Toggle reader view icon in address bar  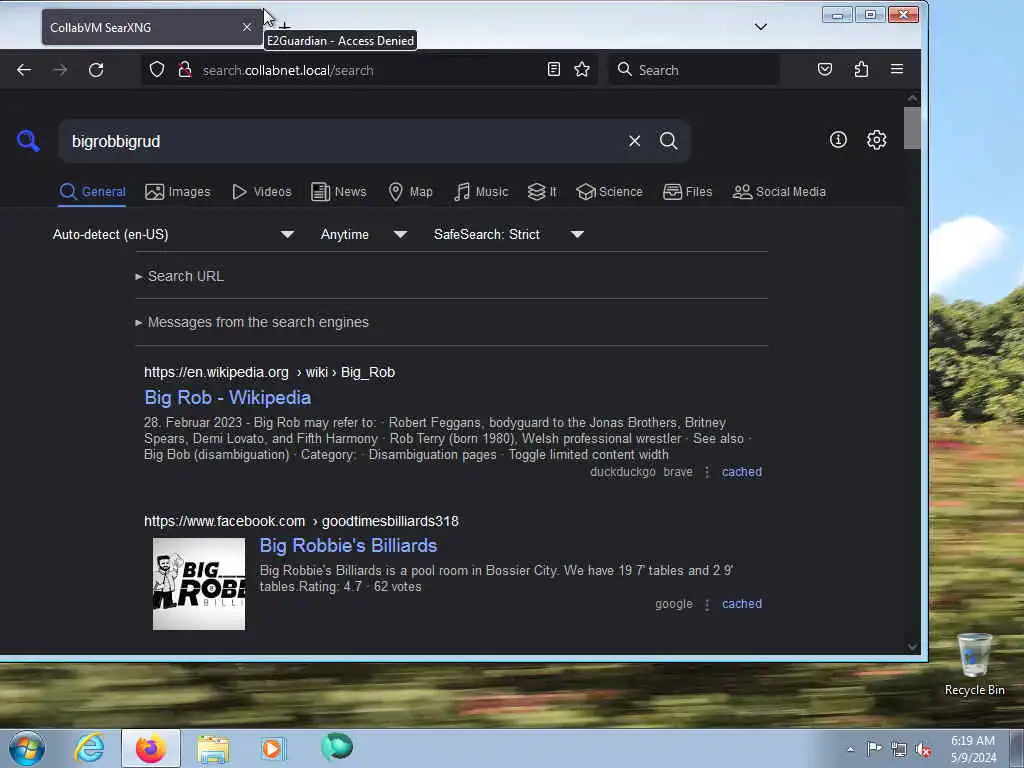point(554,69)
